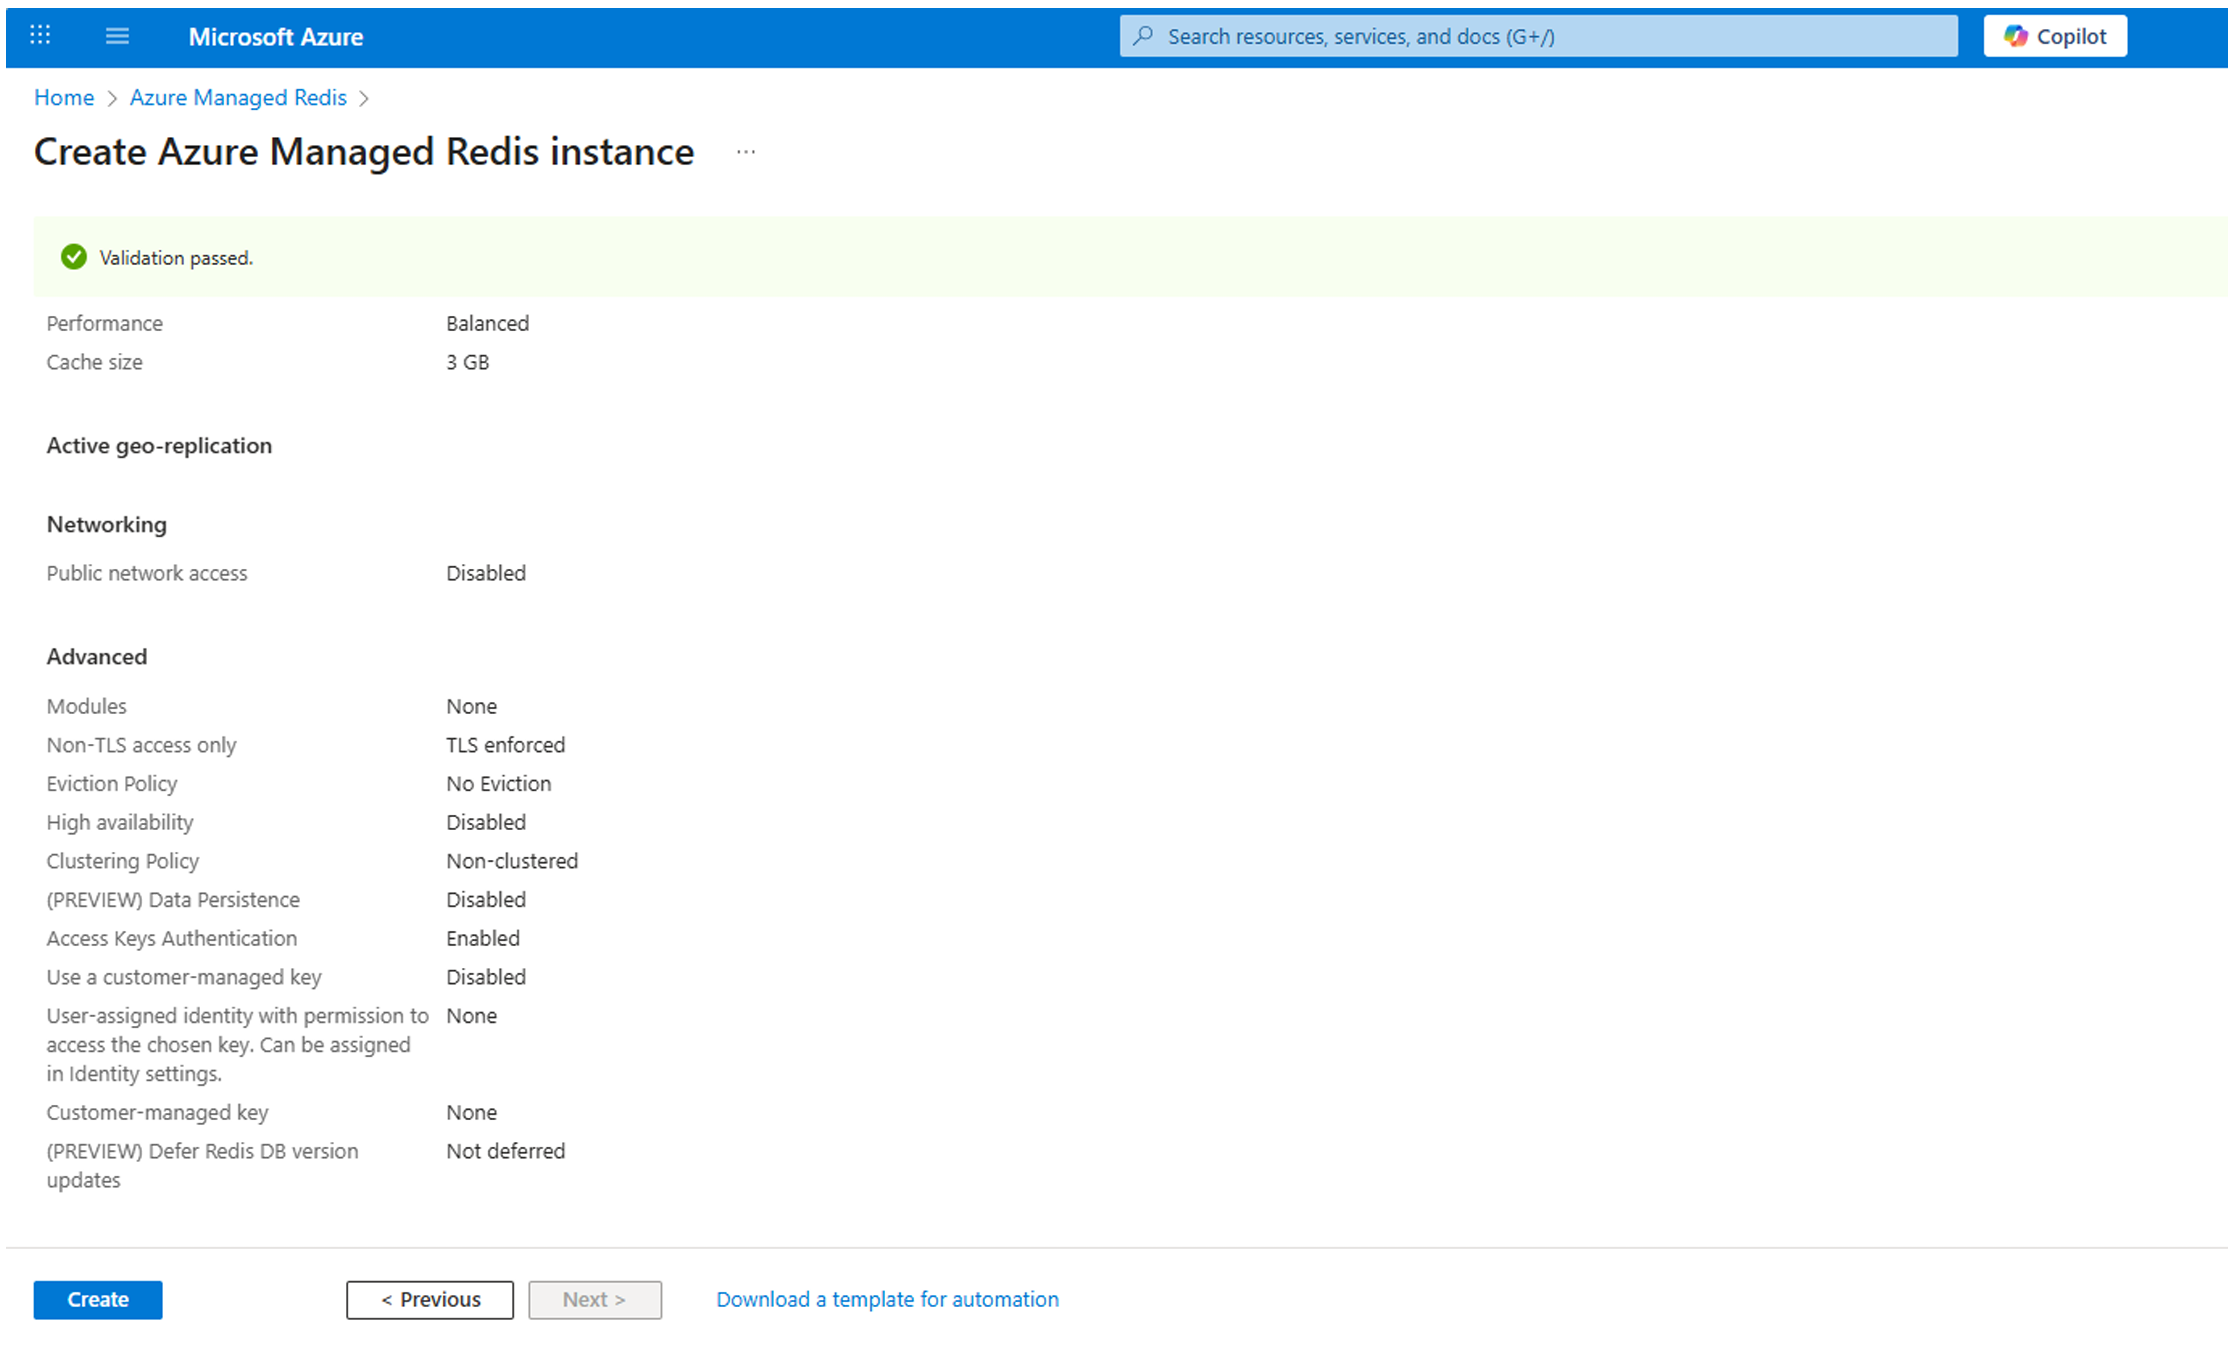Go to the Home breadcrumb
The width and height of the screenshot is (2236, 1354).
pos(64,97)
